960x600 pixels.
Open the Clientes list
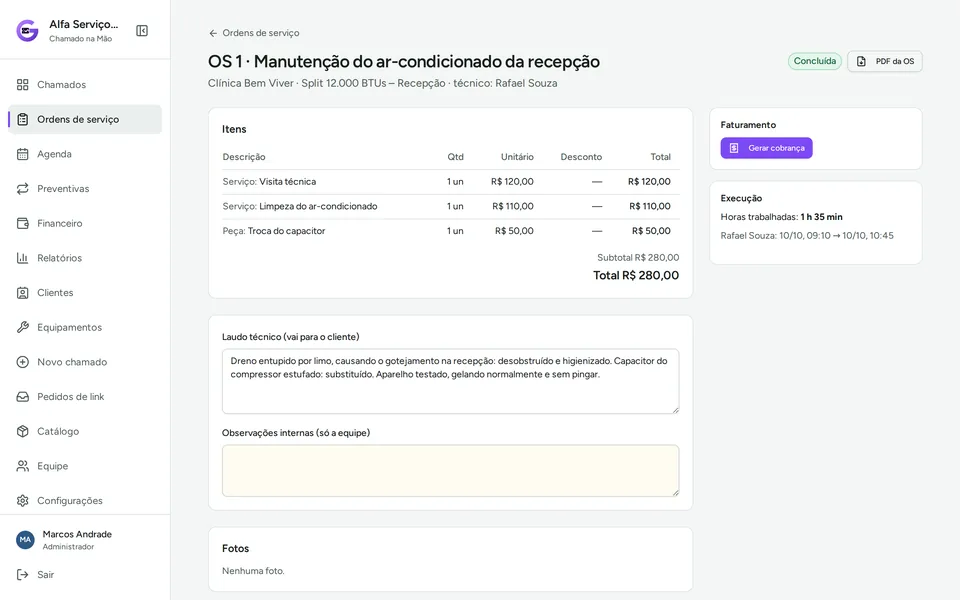[x=84, y=293]
